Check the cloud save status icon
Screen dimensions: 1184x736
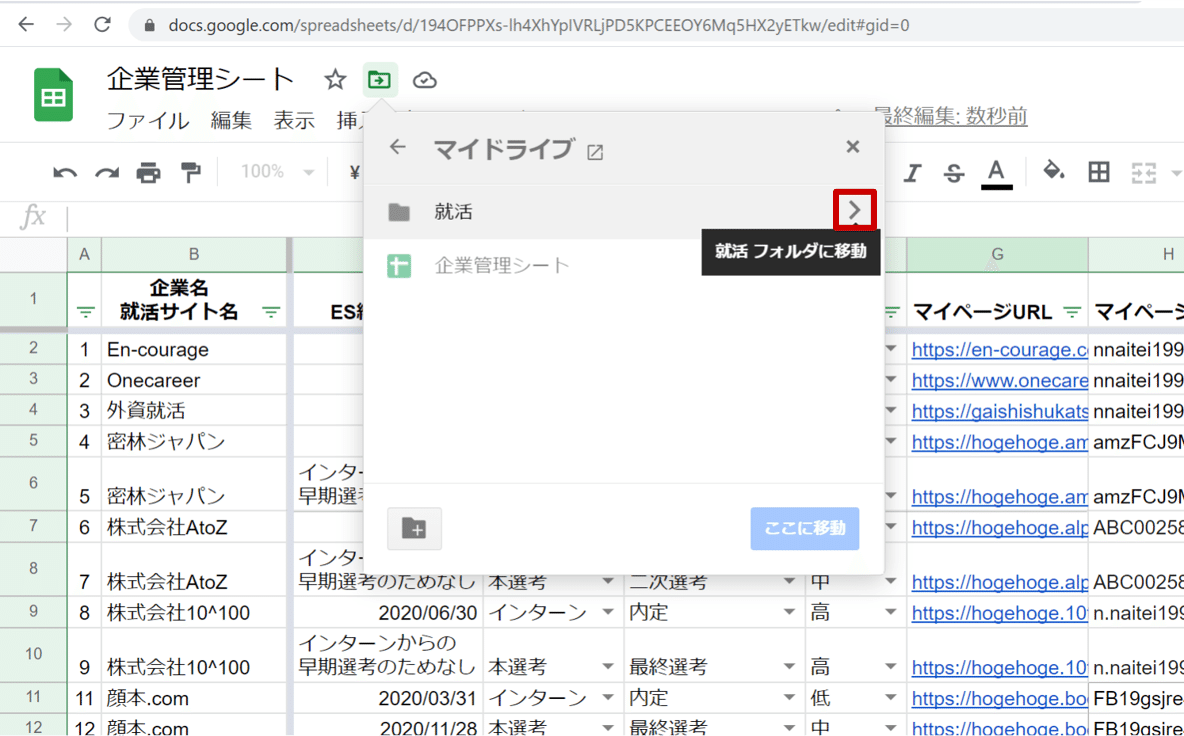point(424,80)
